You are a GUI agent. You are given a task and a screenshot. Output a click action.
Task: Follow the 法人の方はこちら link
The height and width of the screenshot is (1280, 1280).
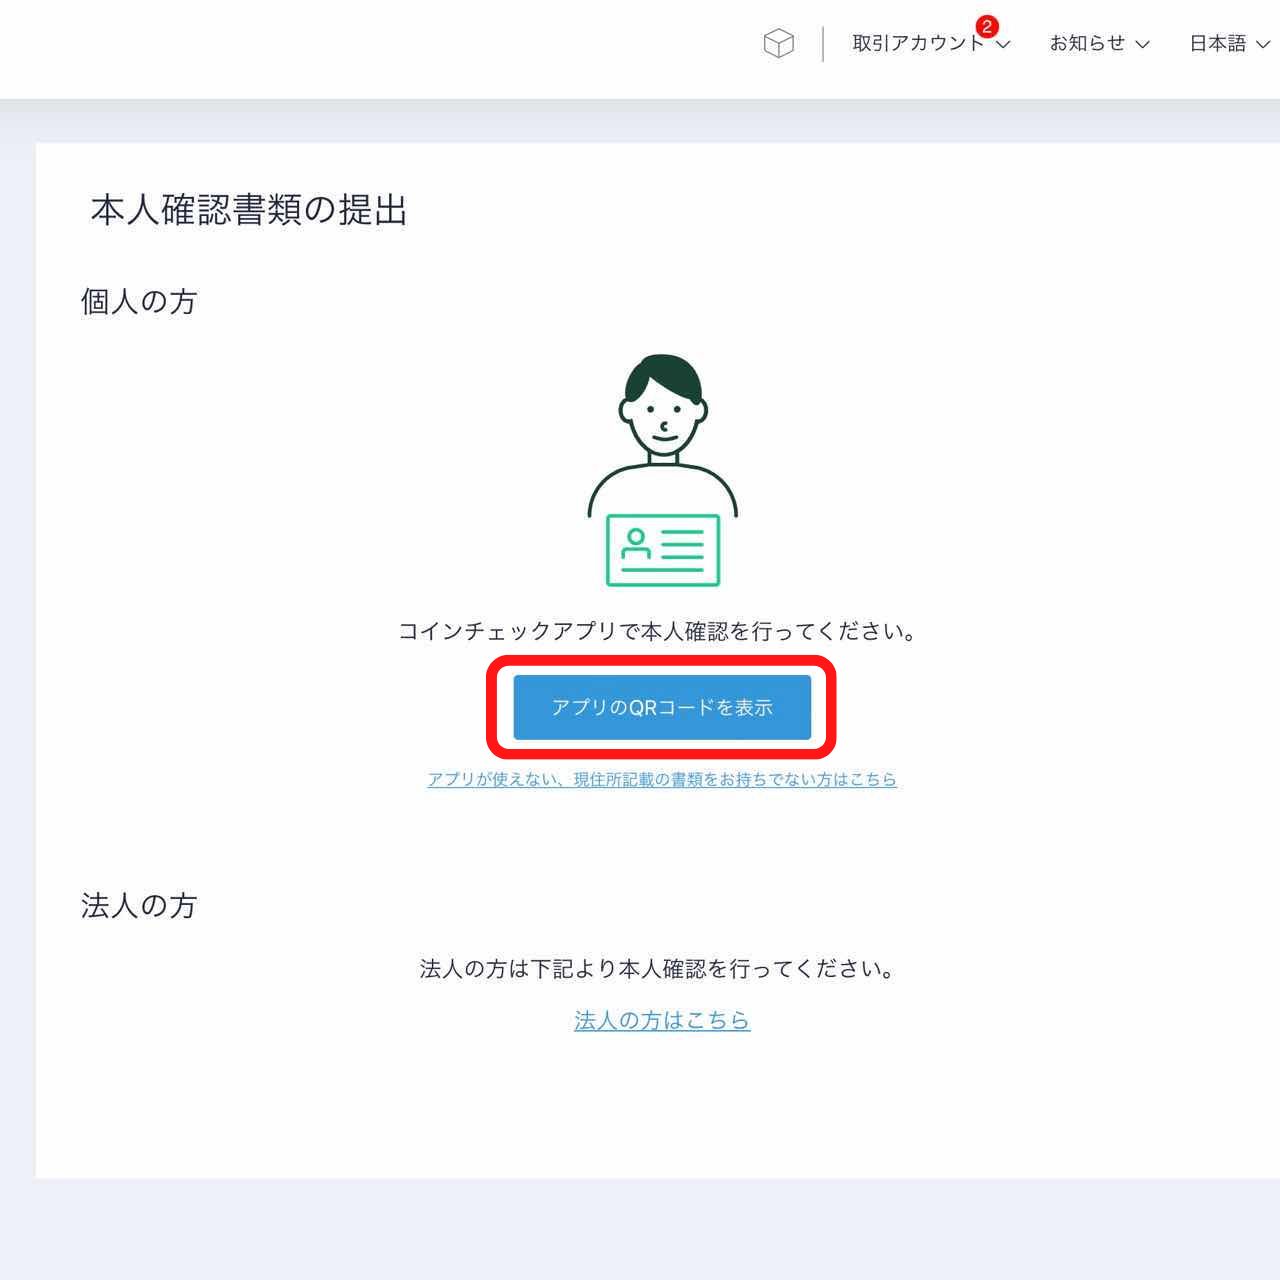coord(662,1020)
